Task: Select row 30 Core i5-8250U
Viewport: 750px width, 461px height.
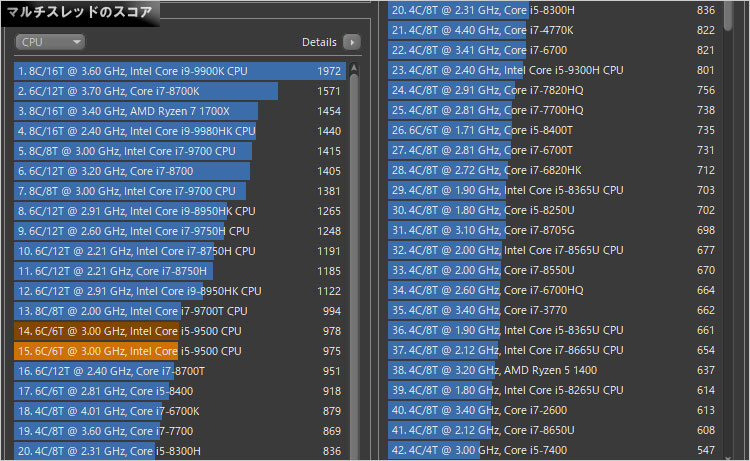Action: point(554,210)
